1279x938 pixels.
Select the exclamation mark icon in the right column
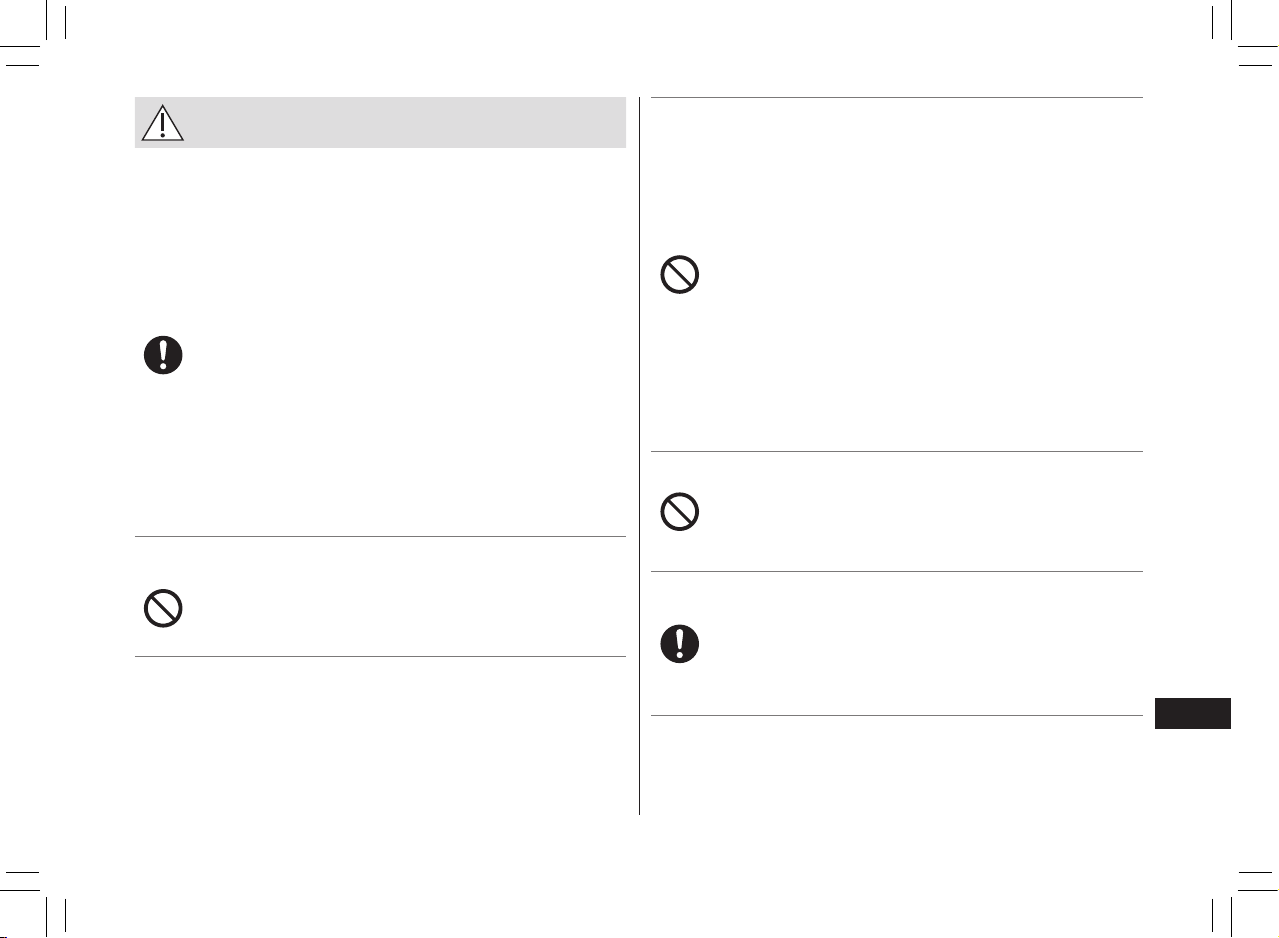coord(680,644)
